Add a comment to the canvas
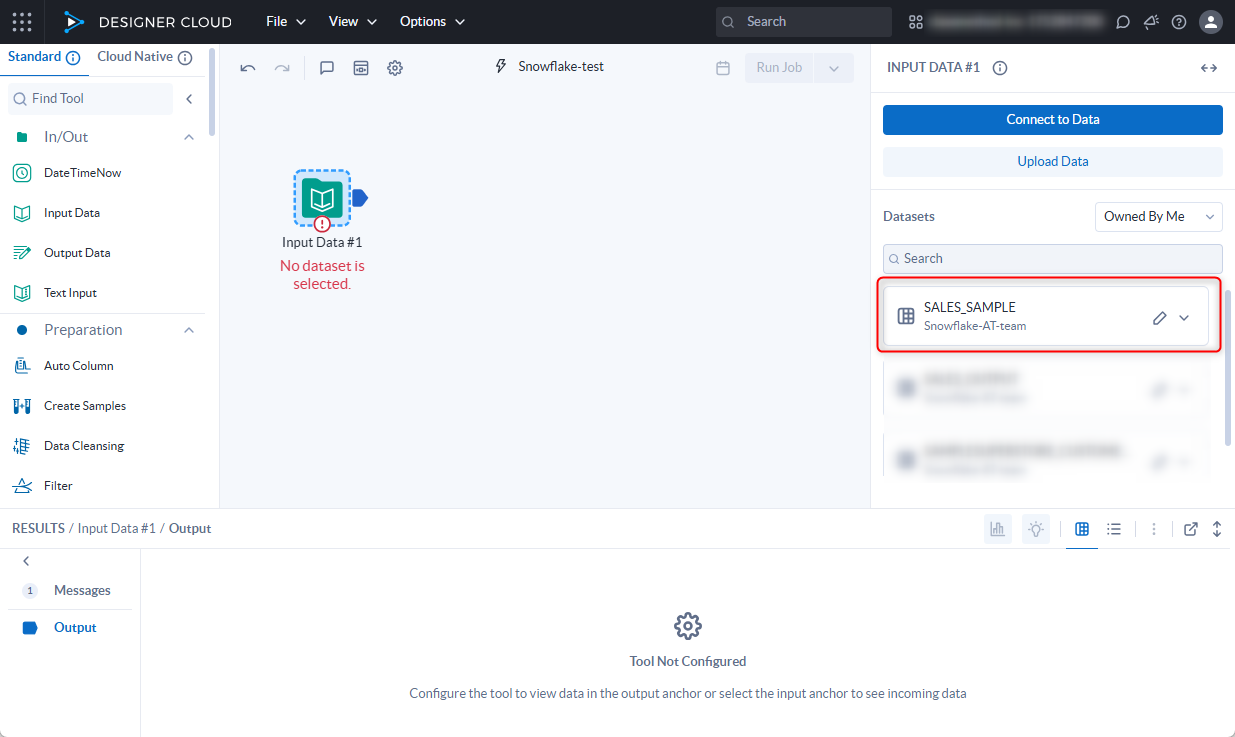 (x=327, y=68)
